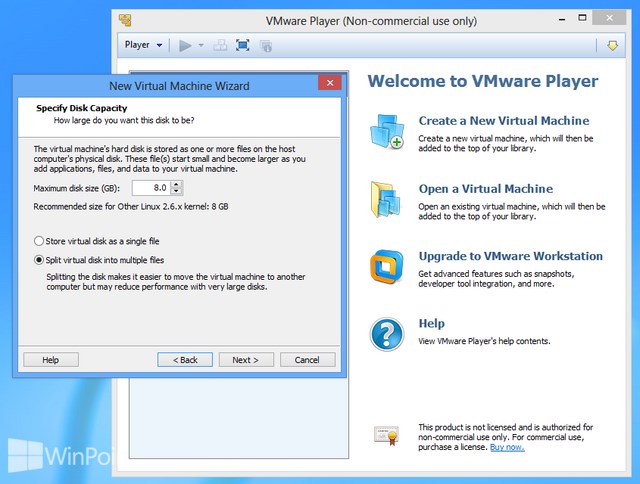640x484 pixels.
Task: Click the Send Ctrl+Alt+Del toolbar icon
Action: 220,45
